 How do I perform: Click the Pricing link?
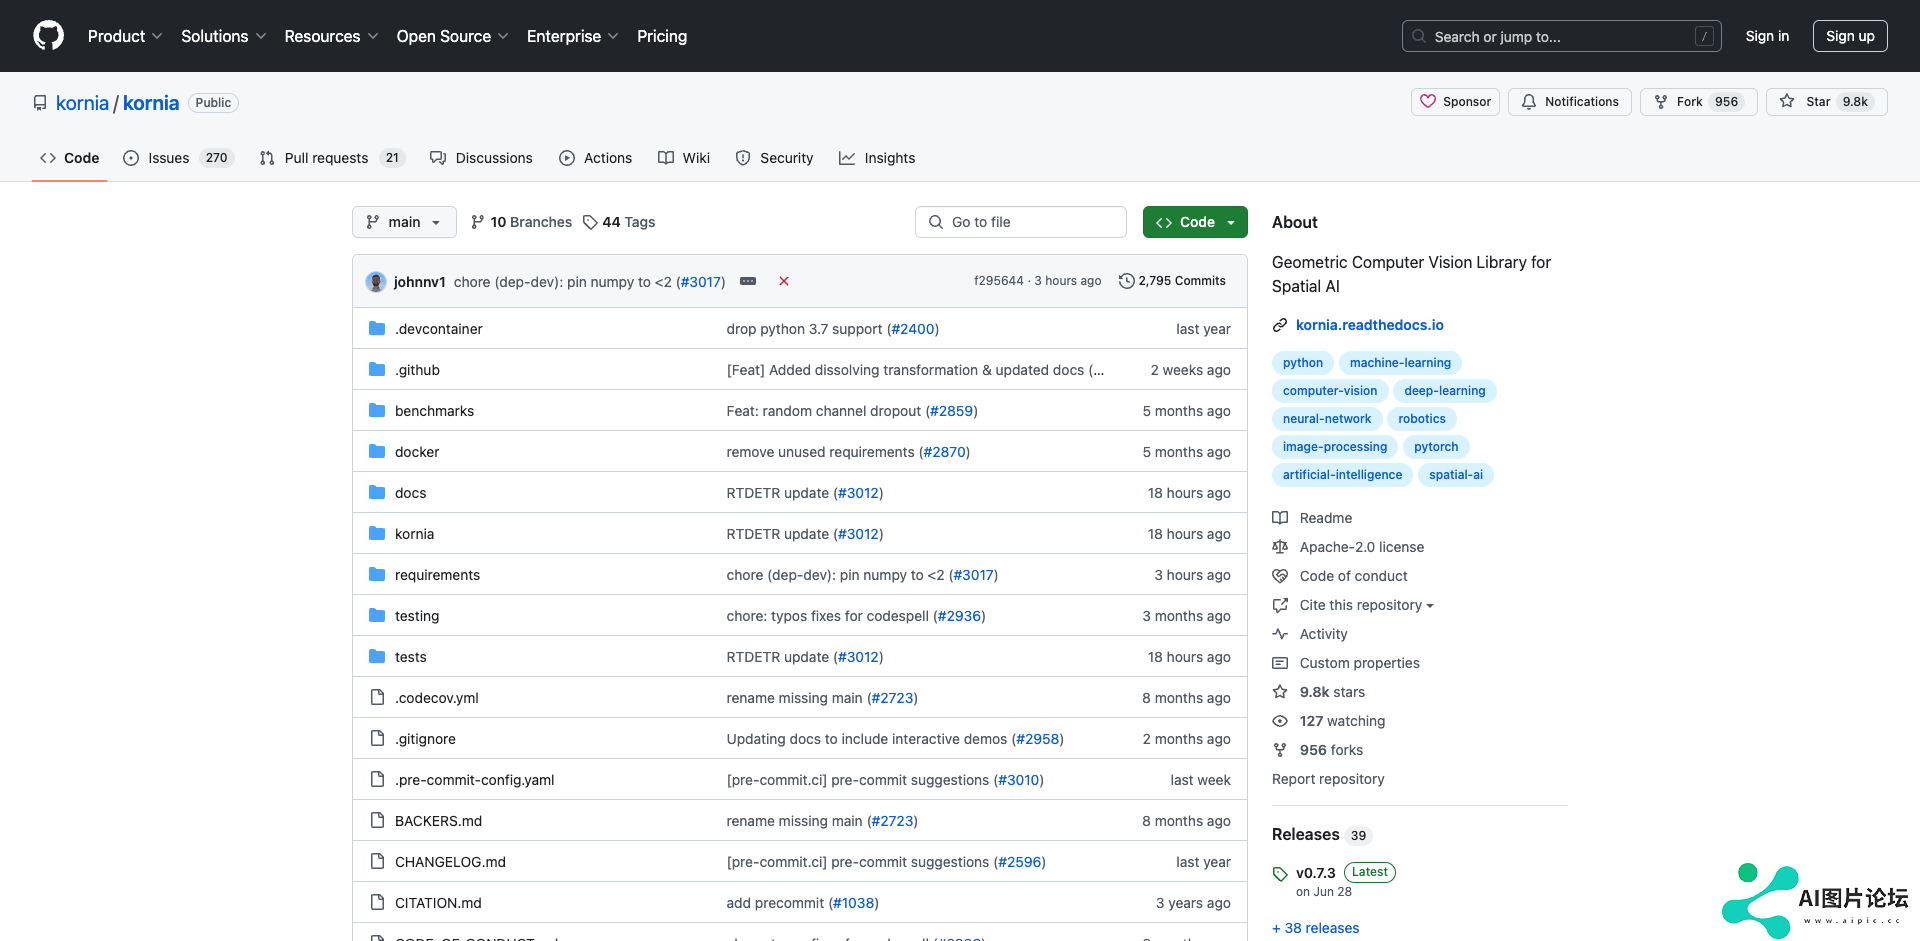coord(662,36)
